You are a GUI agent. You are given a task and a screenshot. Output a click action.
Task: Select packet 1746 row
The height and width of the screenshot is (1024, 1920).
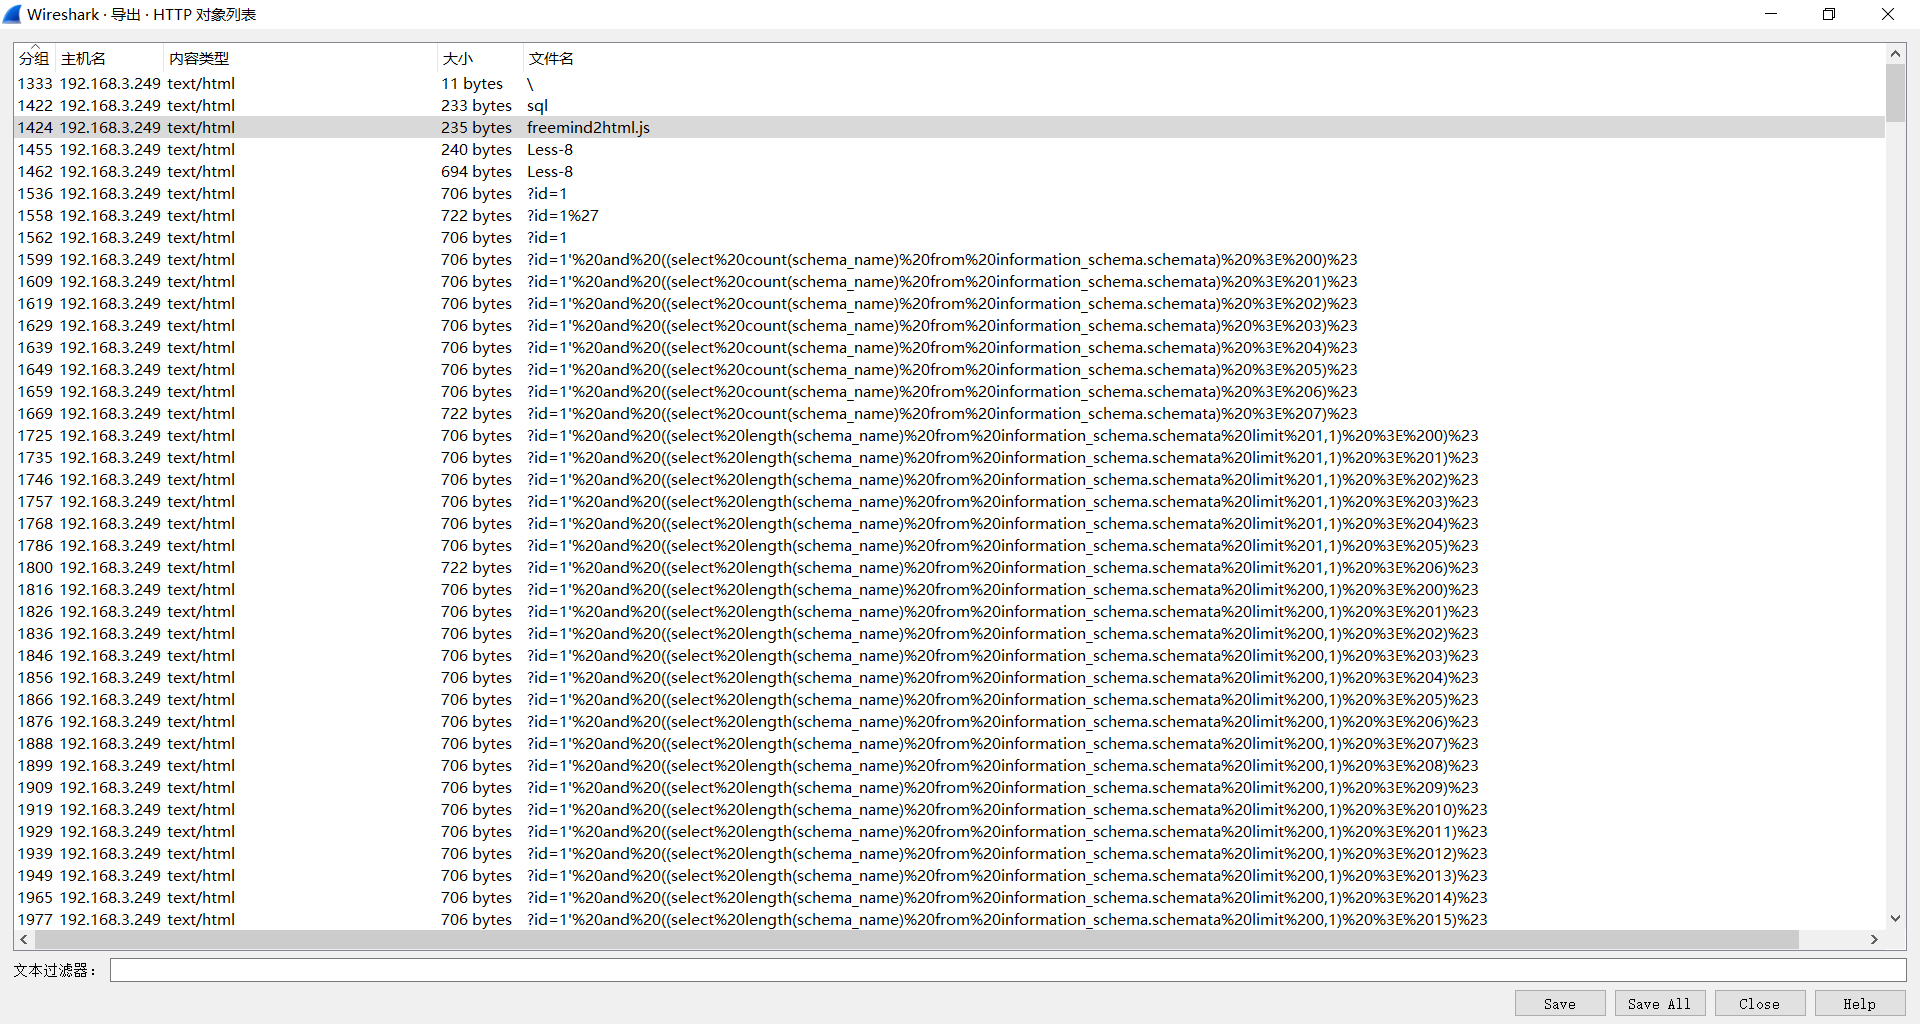(x=949, y=479)
